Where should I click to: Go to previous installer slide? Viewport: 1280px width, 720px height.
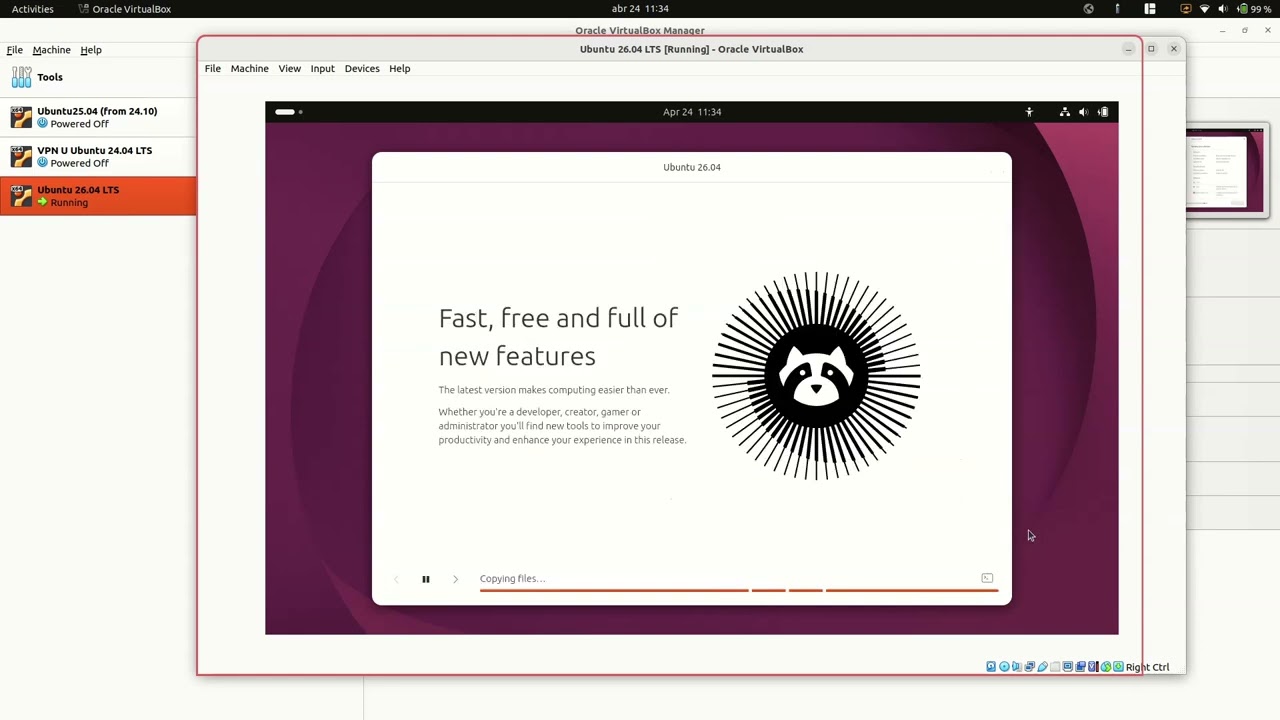[396, 579]
